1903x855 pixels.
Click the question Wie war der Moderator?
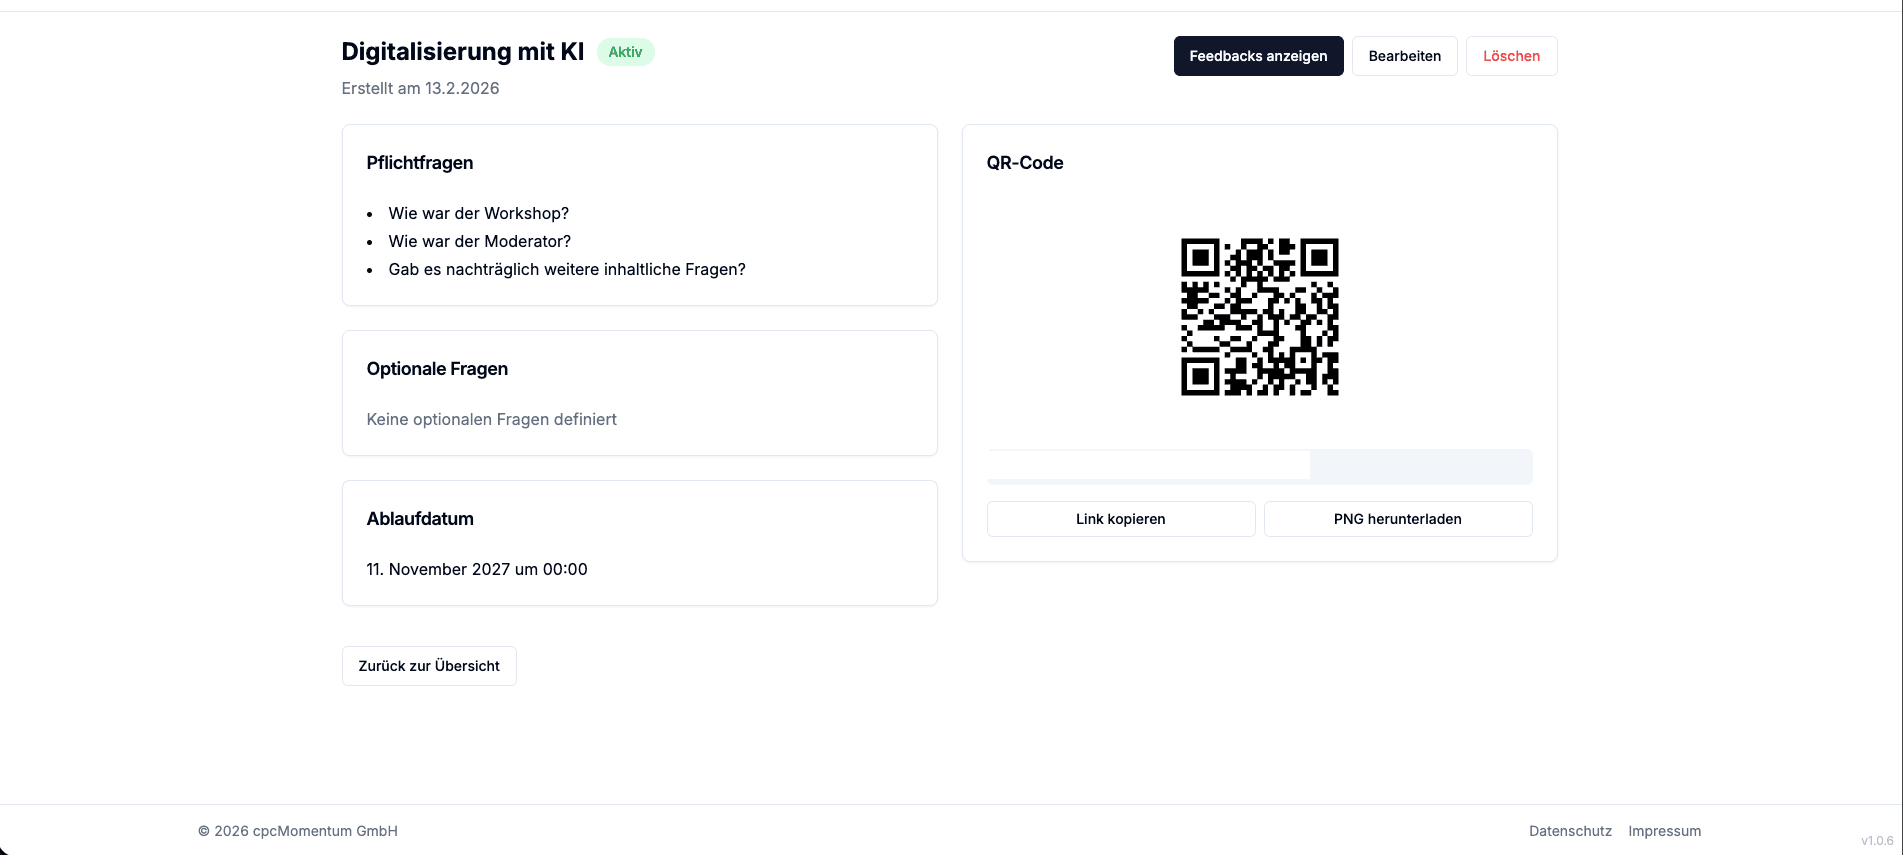tap(480, 241)
